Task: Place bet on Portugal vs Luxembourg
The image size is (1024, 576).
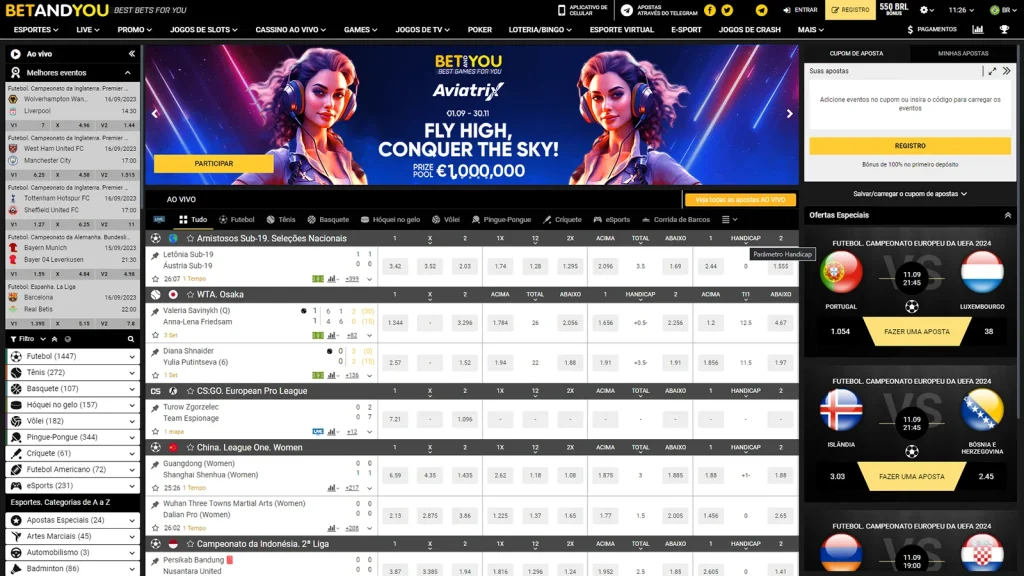Action: 916,332
